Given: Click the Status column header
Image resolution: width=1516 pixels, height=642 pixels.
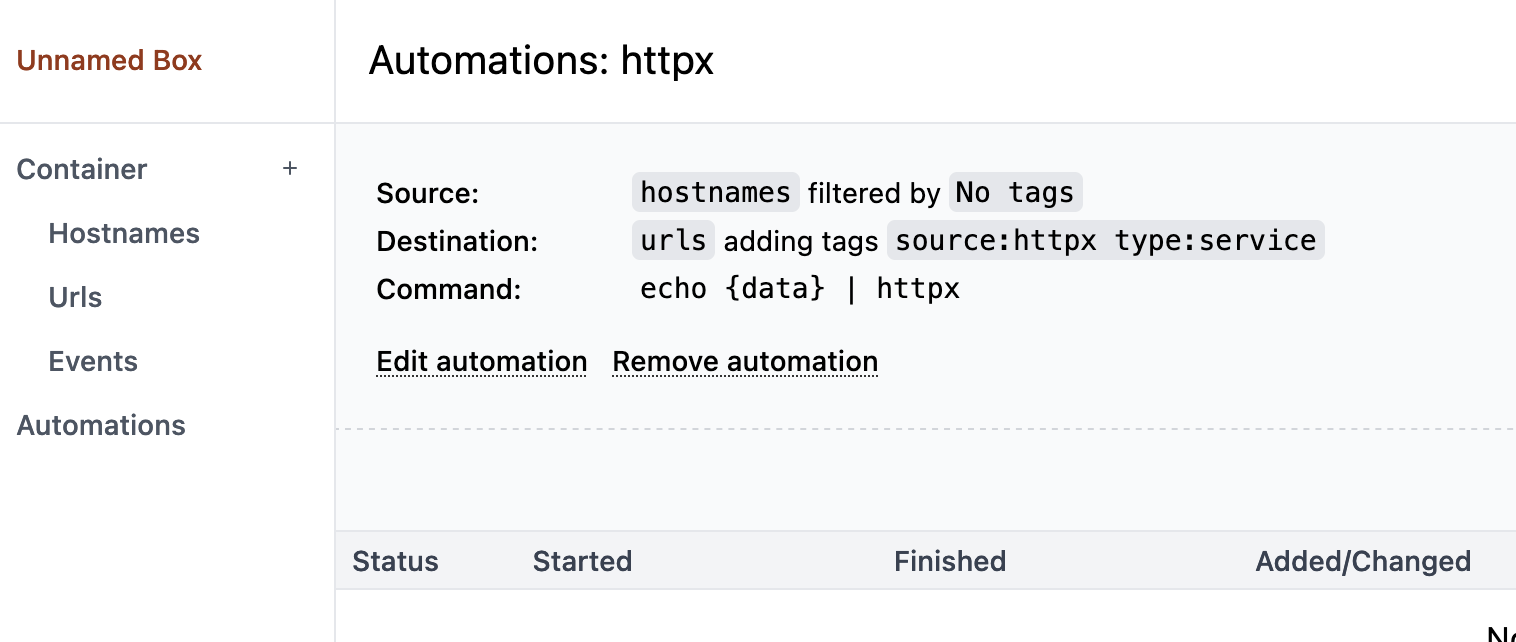Looking at the screenshot, I should (395, 561).
